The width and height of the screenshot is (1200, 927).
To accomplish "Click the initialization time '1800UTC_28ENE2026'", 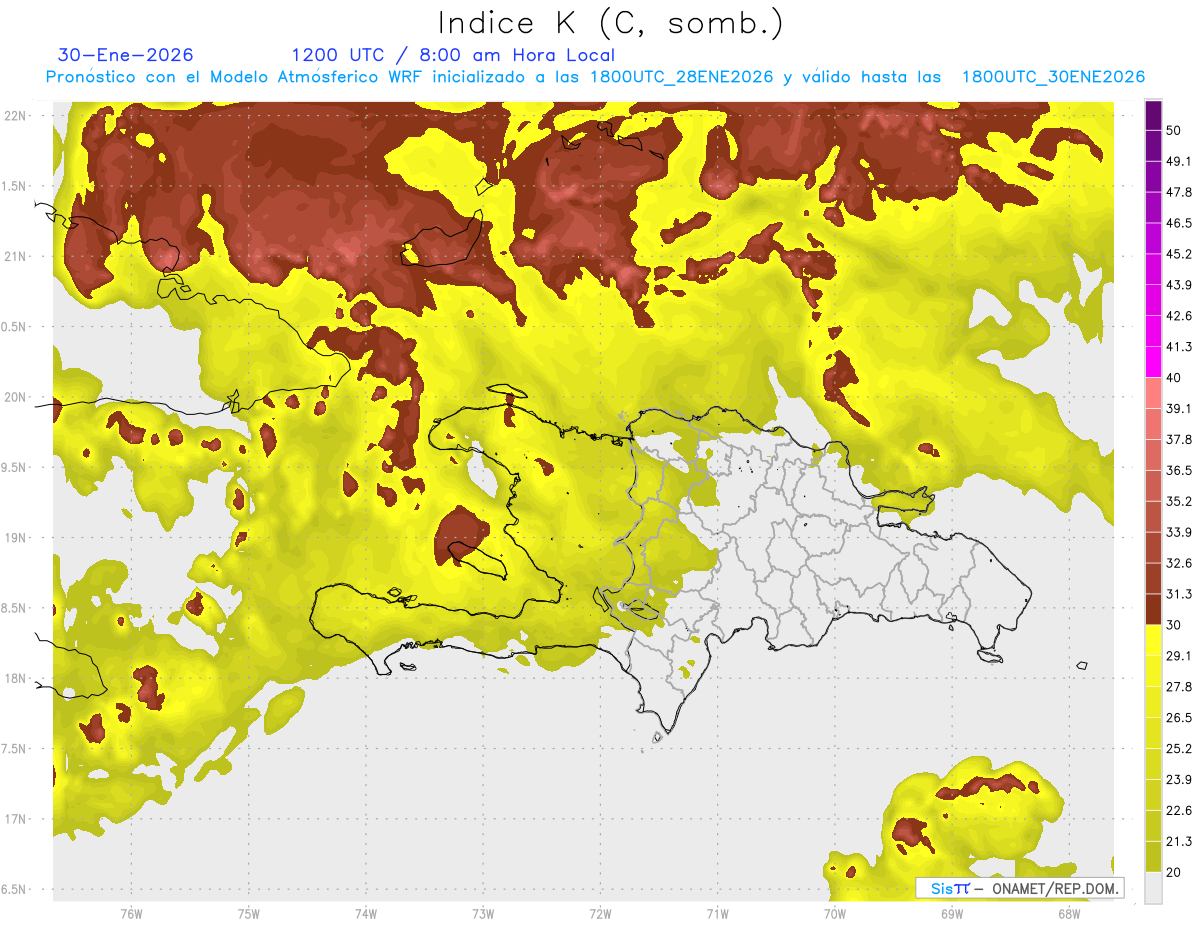I will [x=681, y=77].
